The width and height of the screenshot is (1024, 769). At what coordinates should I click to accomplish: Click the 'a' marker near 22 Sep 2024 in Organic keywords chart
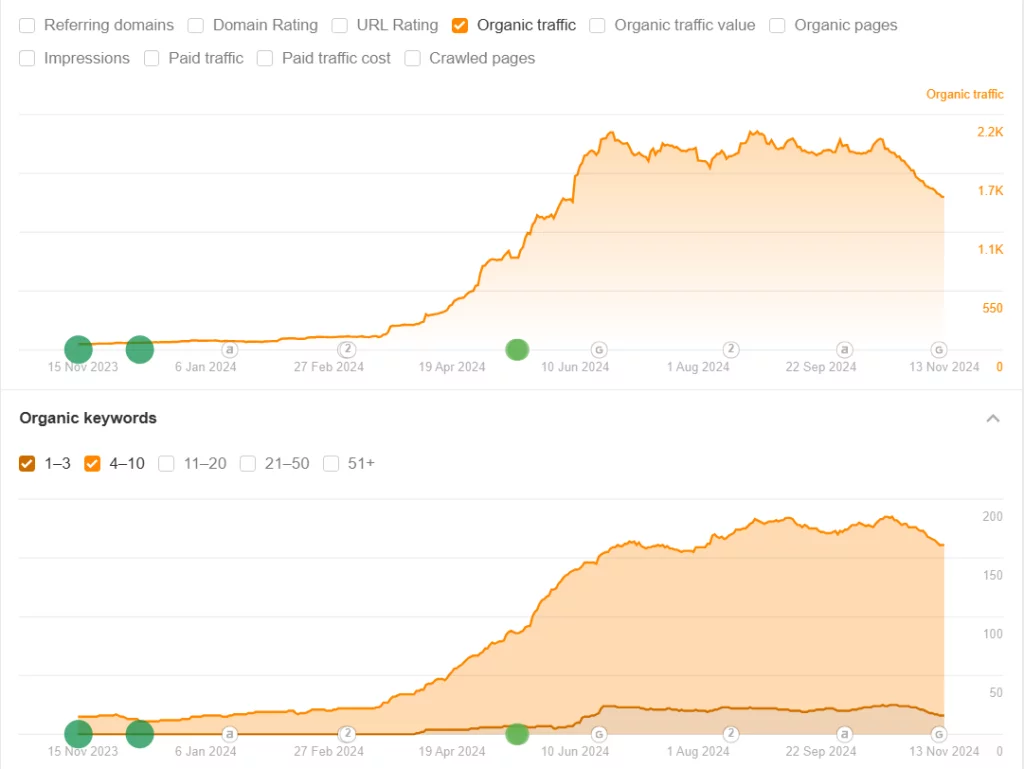845,734
